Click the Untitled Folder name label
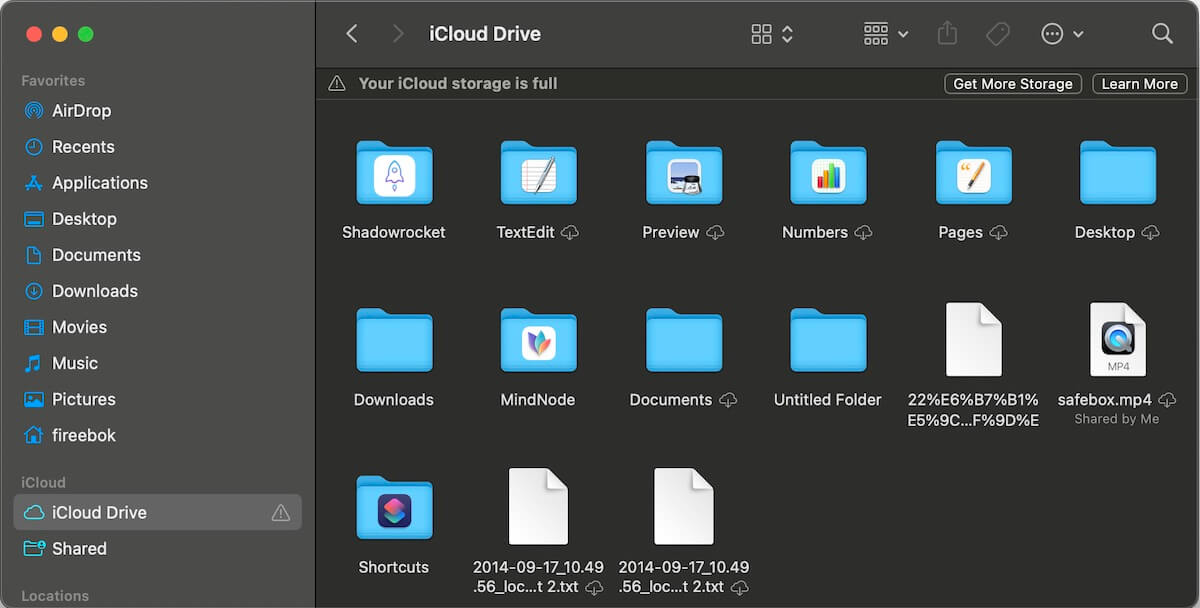Screen dimensions: 1200x608 click(828, 400)
